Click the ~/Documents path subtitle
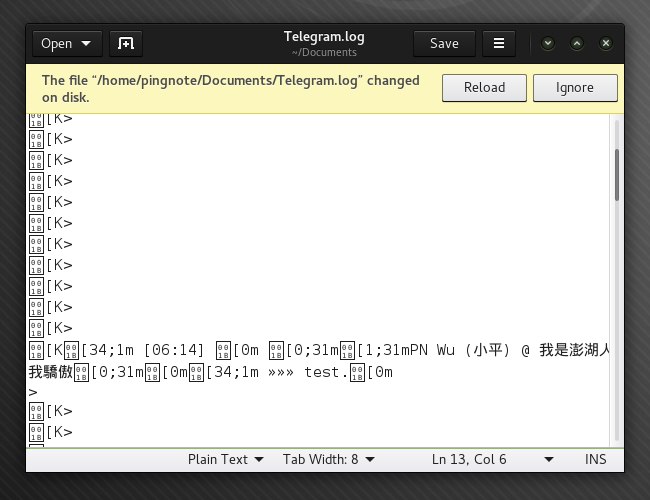Image resolution: width=650 pixels, height=500 pixels. 324,52
